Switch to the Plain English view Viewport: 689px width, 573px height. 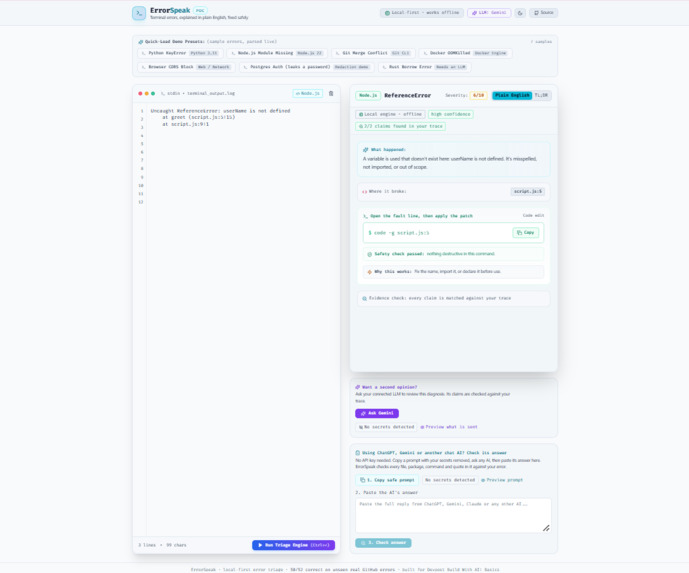512,95
